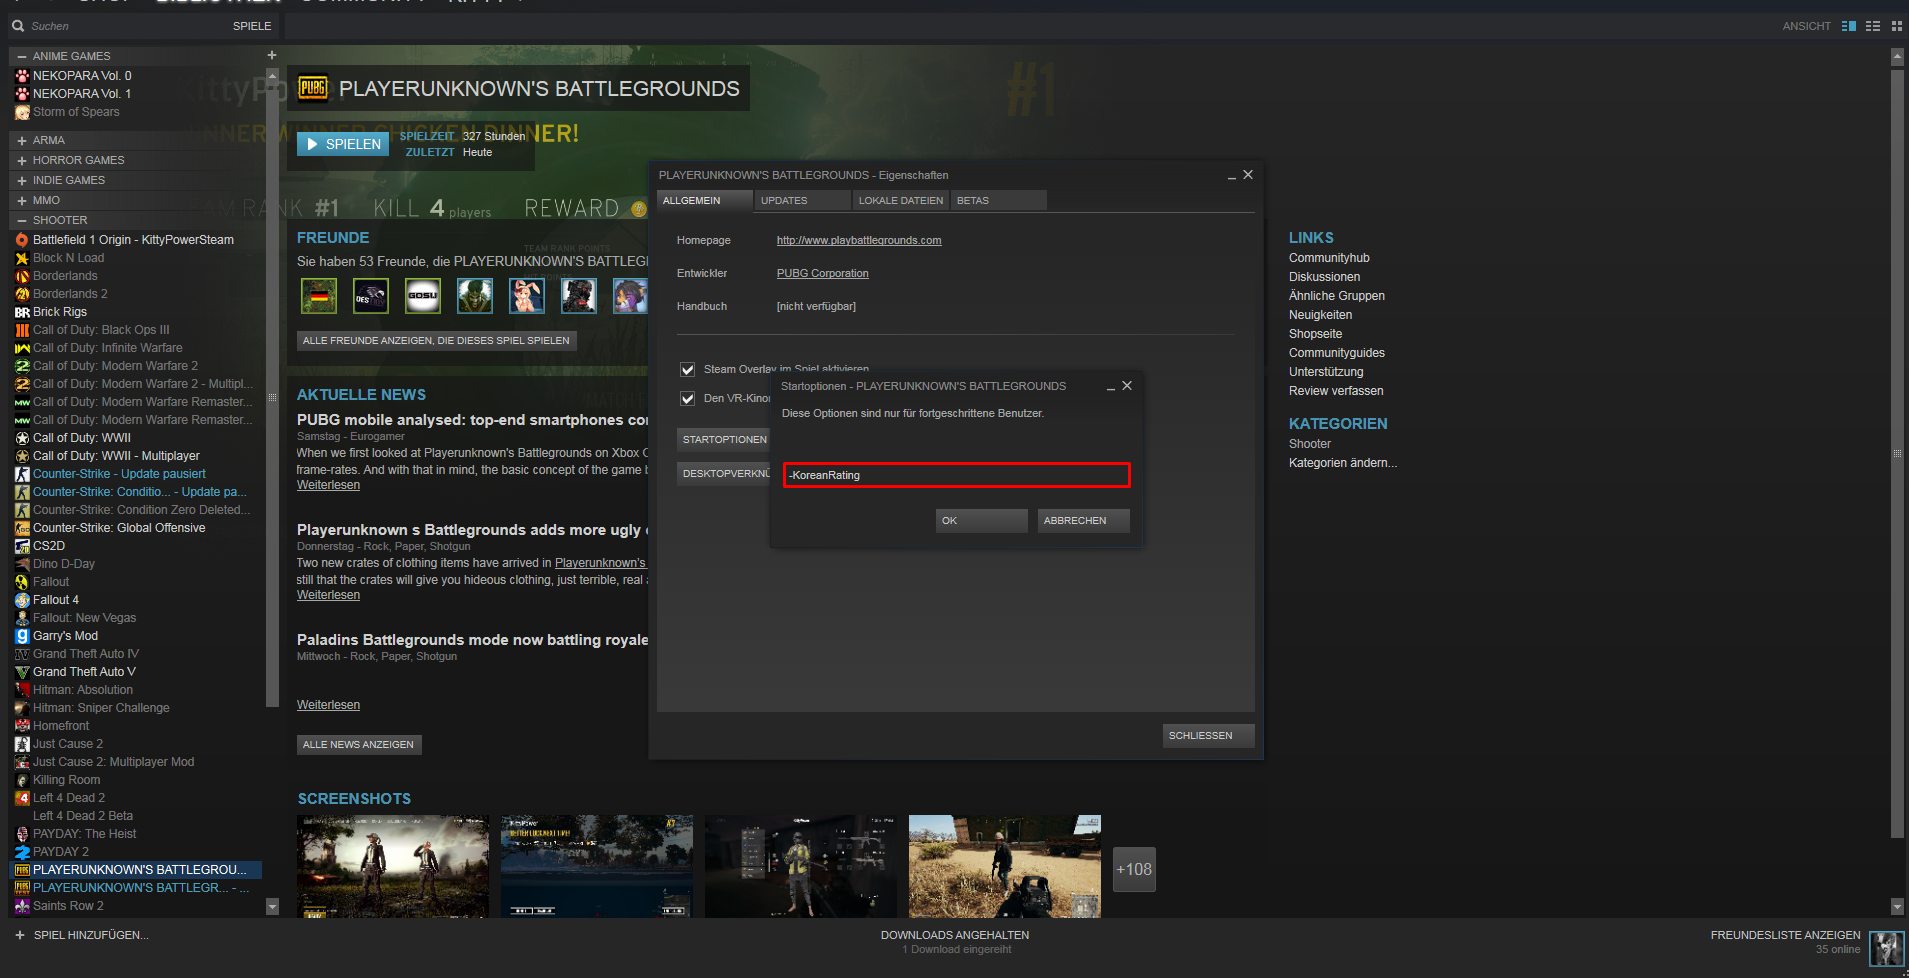Click the PUBG logo in game header
This screenshot has width=1909, height=978.
[x=313, y=88]
